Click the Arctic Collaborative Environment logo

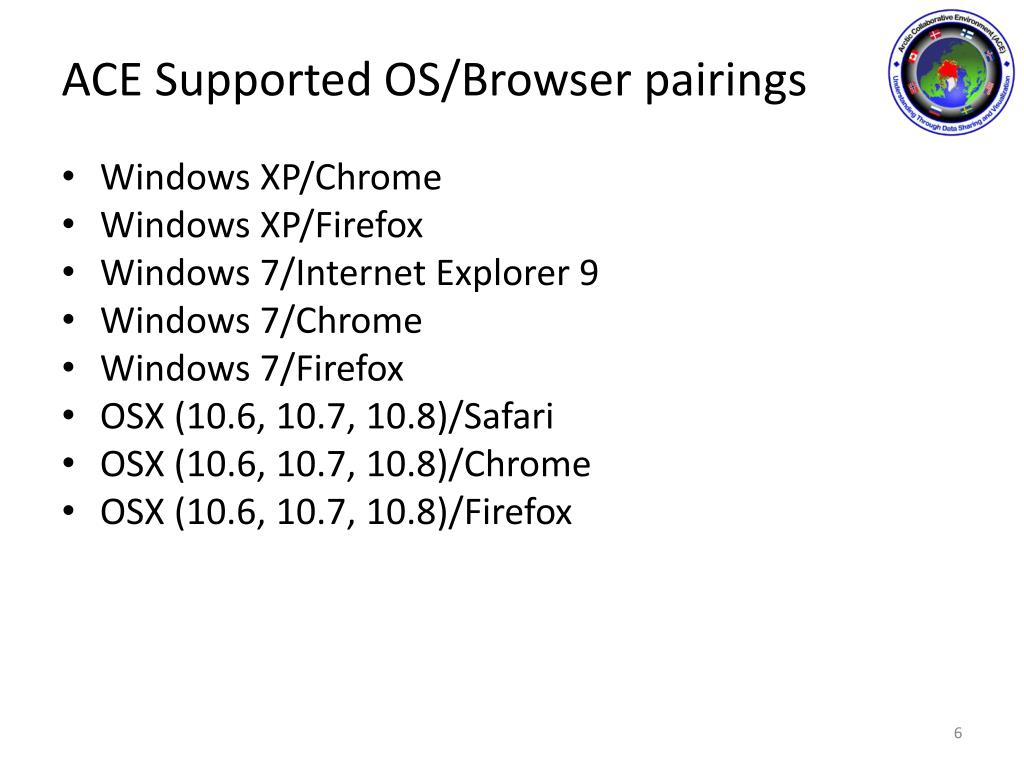(x=951, y=72)
